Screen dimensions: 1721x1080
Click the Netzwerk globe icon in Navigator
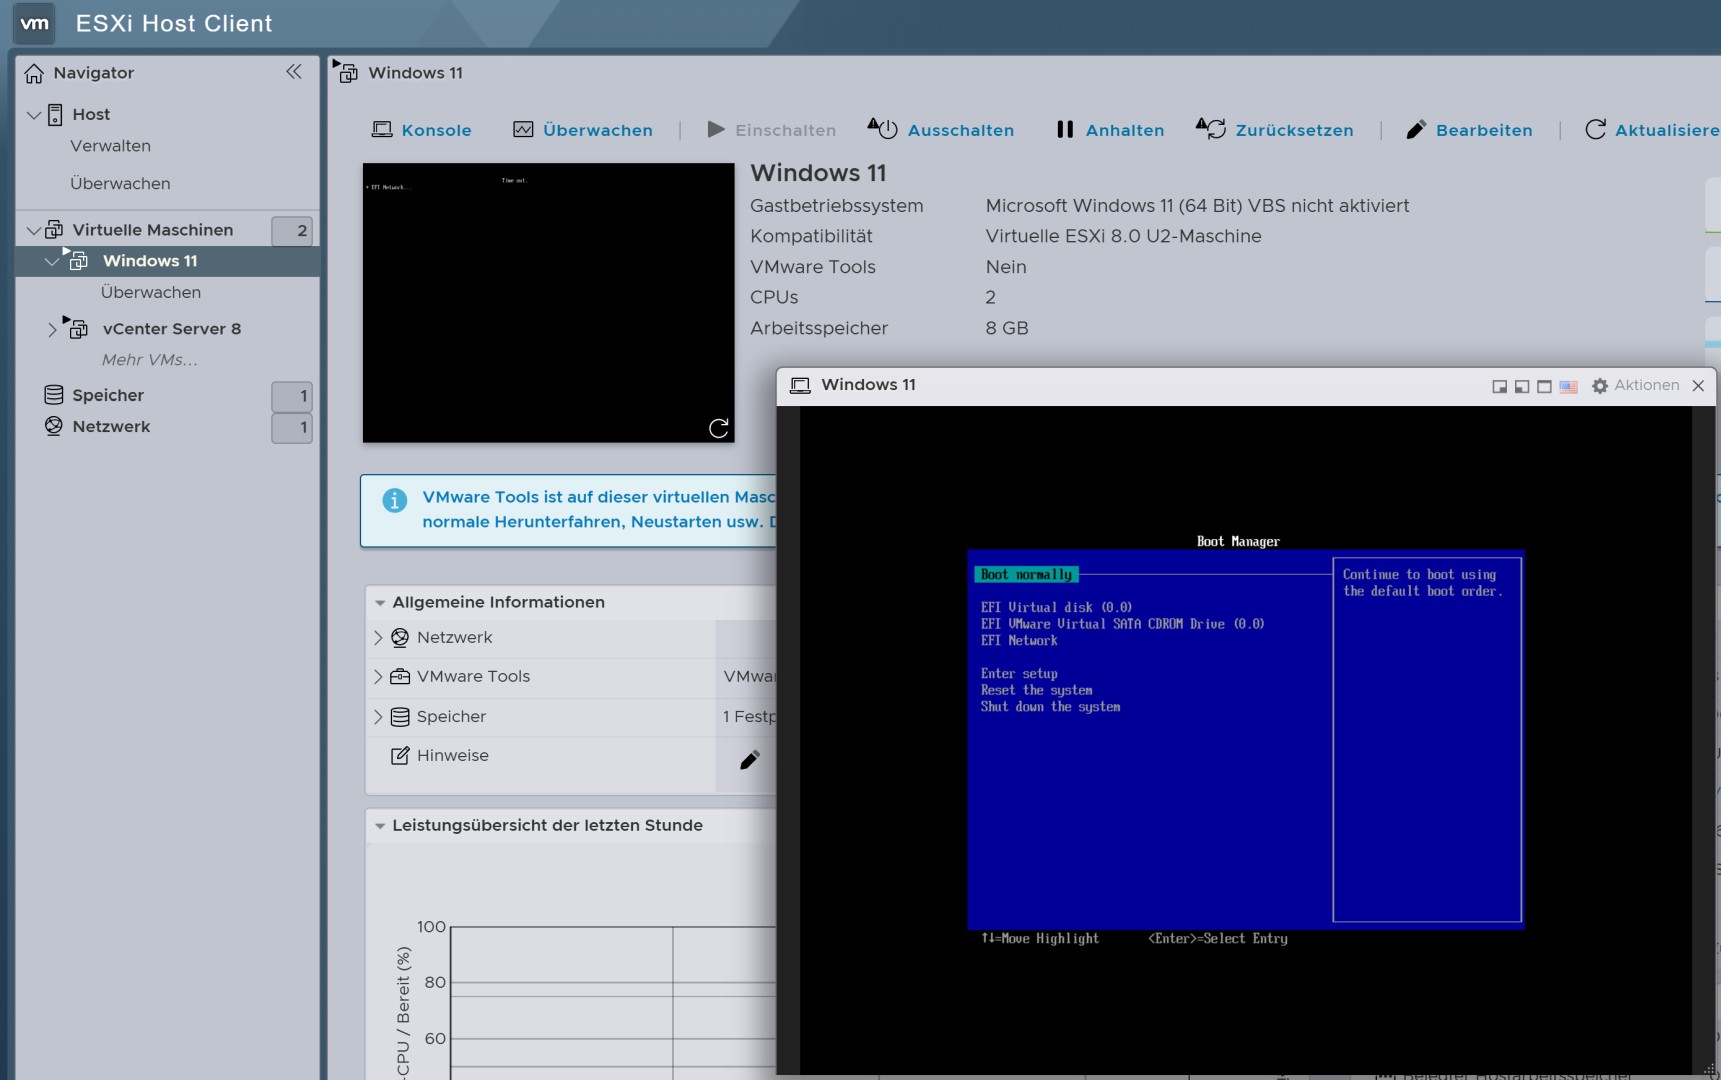pyautogui.click(x=54, y=426)
